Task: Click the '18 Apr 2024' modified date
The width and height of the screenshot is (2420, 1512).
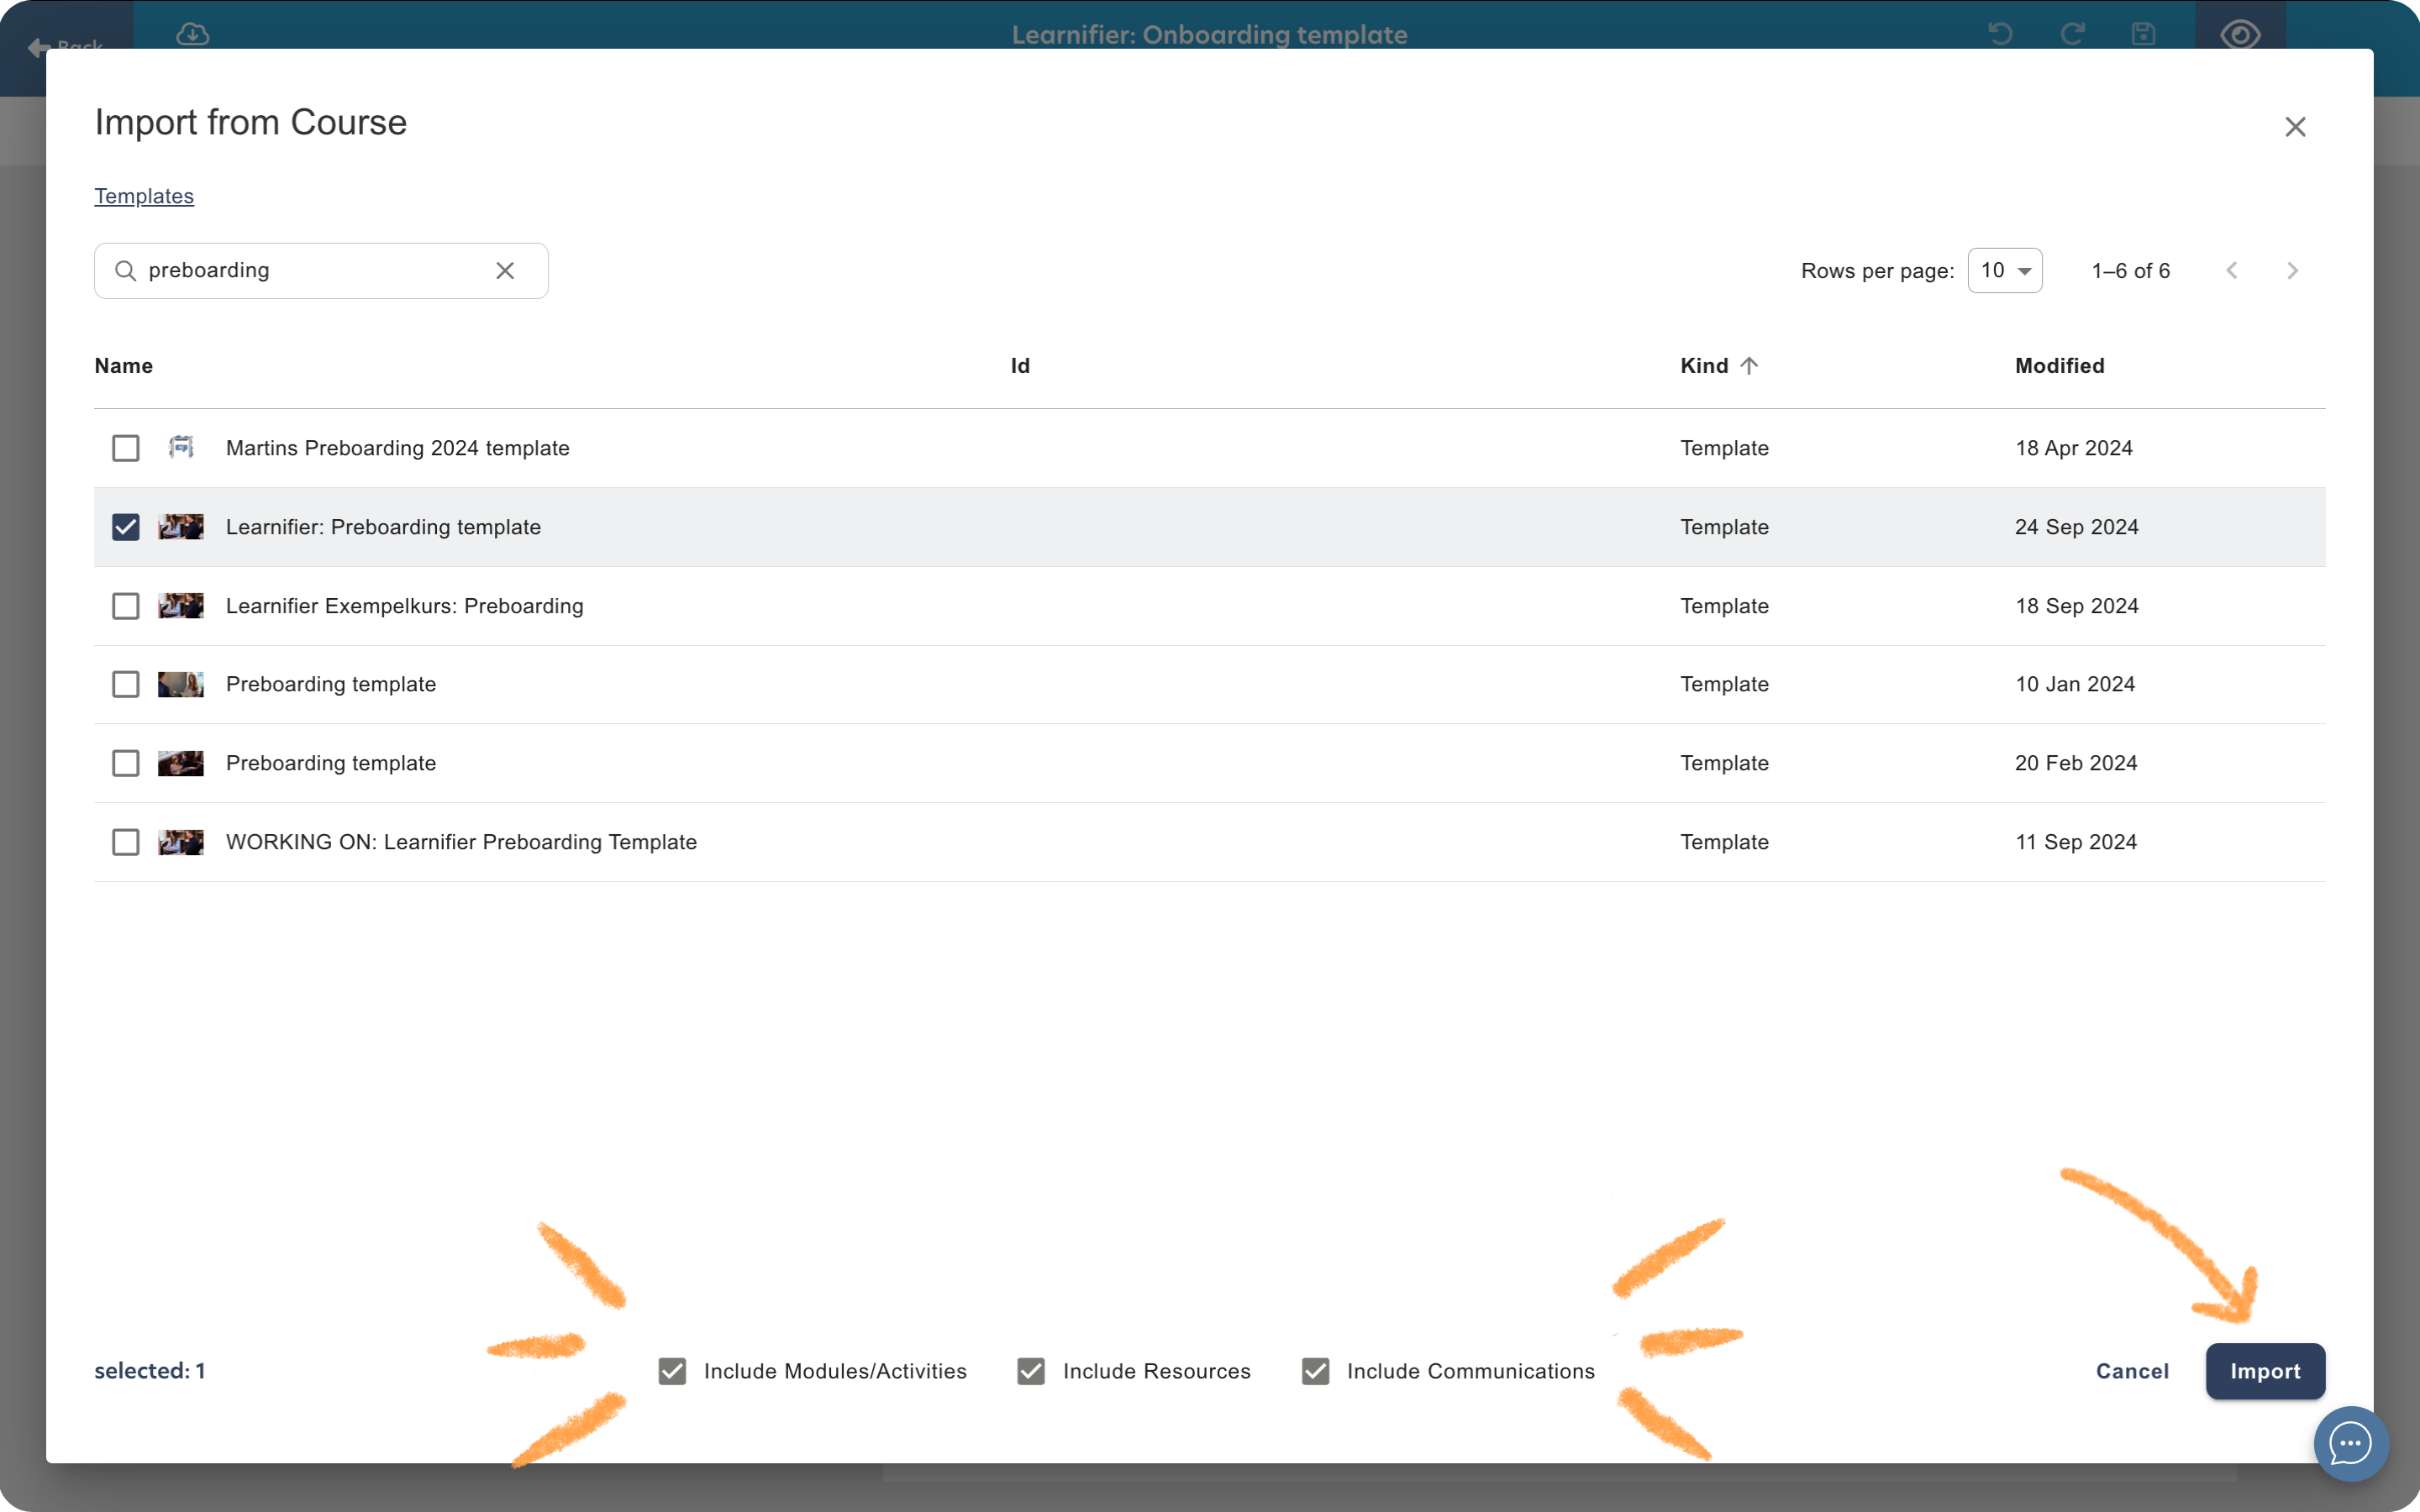Action: click(2074, 448)
